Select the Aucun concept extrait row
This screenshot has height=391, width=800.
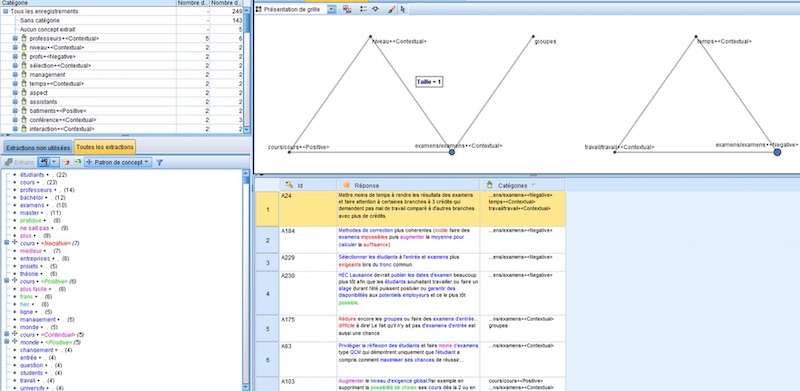pos(121,30)
